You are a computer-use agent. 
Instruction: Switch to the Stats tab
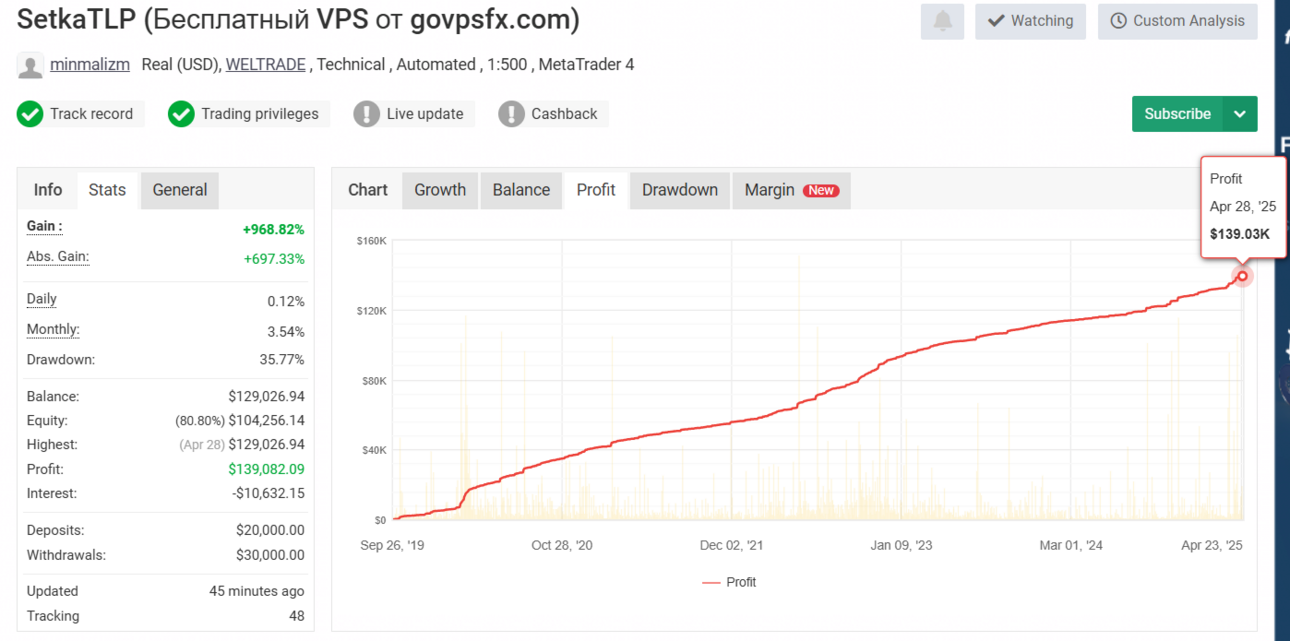point(107,190)
